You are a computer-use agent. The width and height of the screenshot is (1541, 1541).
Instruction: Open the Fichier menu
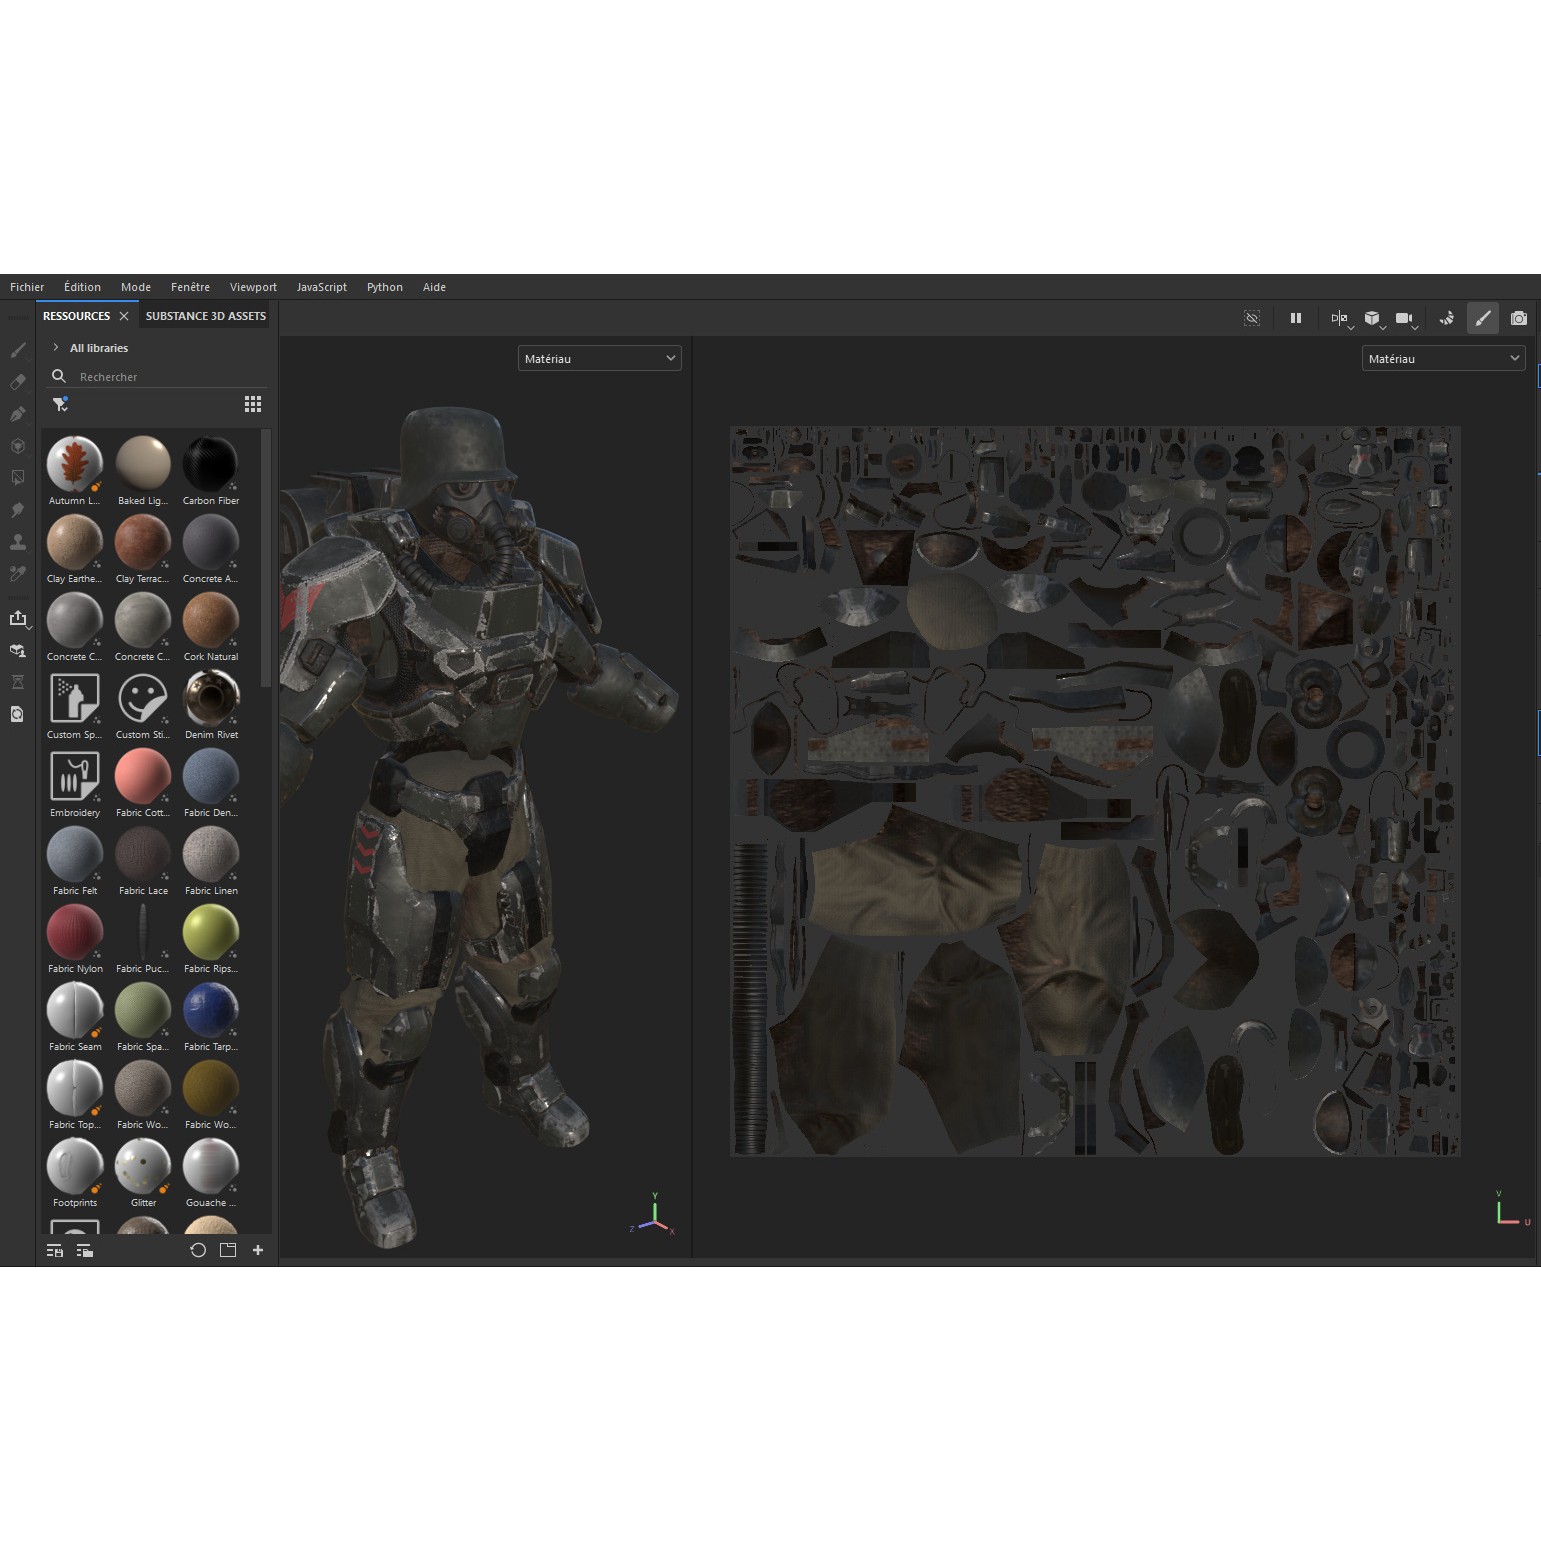click(27, 287)
